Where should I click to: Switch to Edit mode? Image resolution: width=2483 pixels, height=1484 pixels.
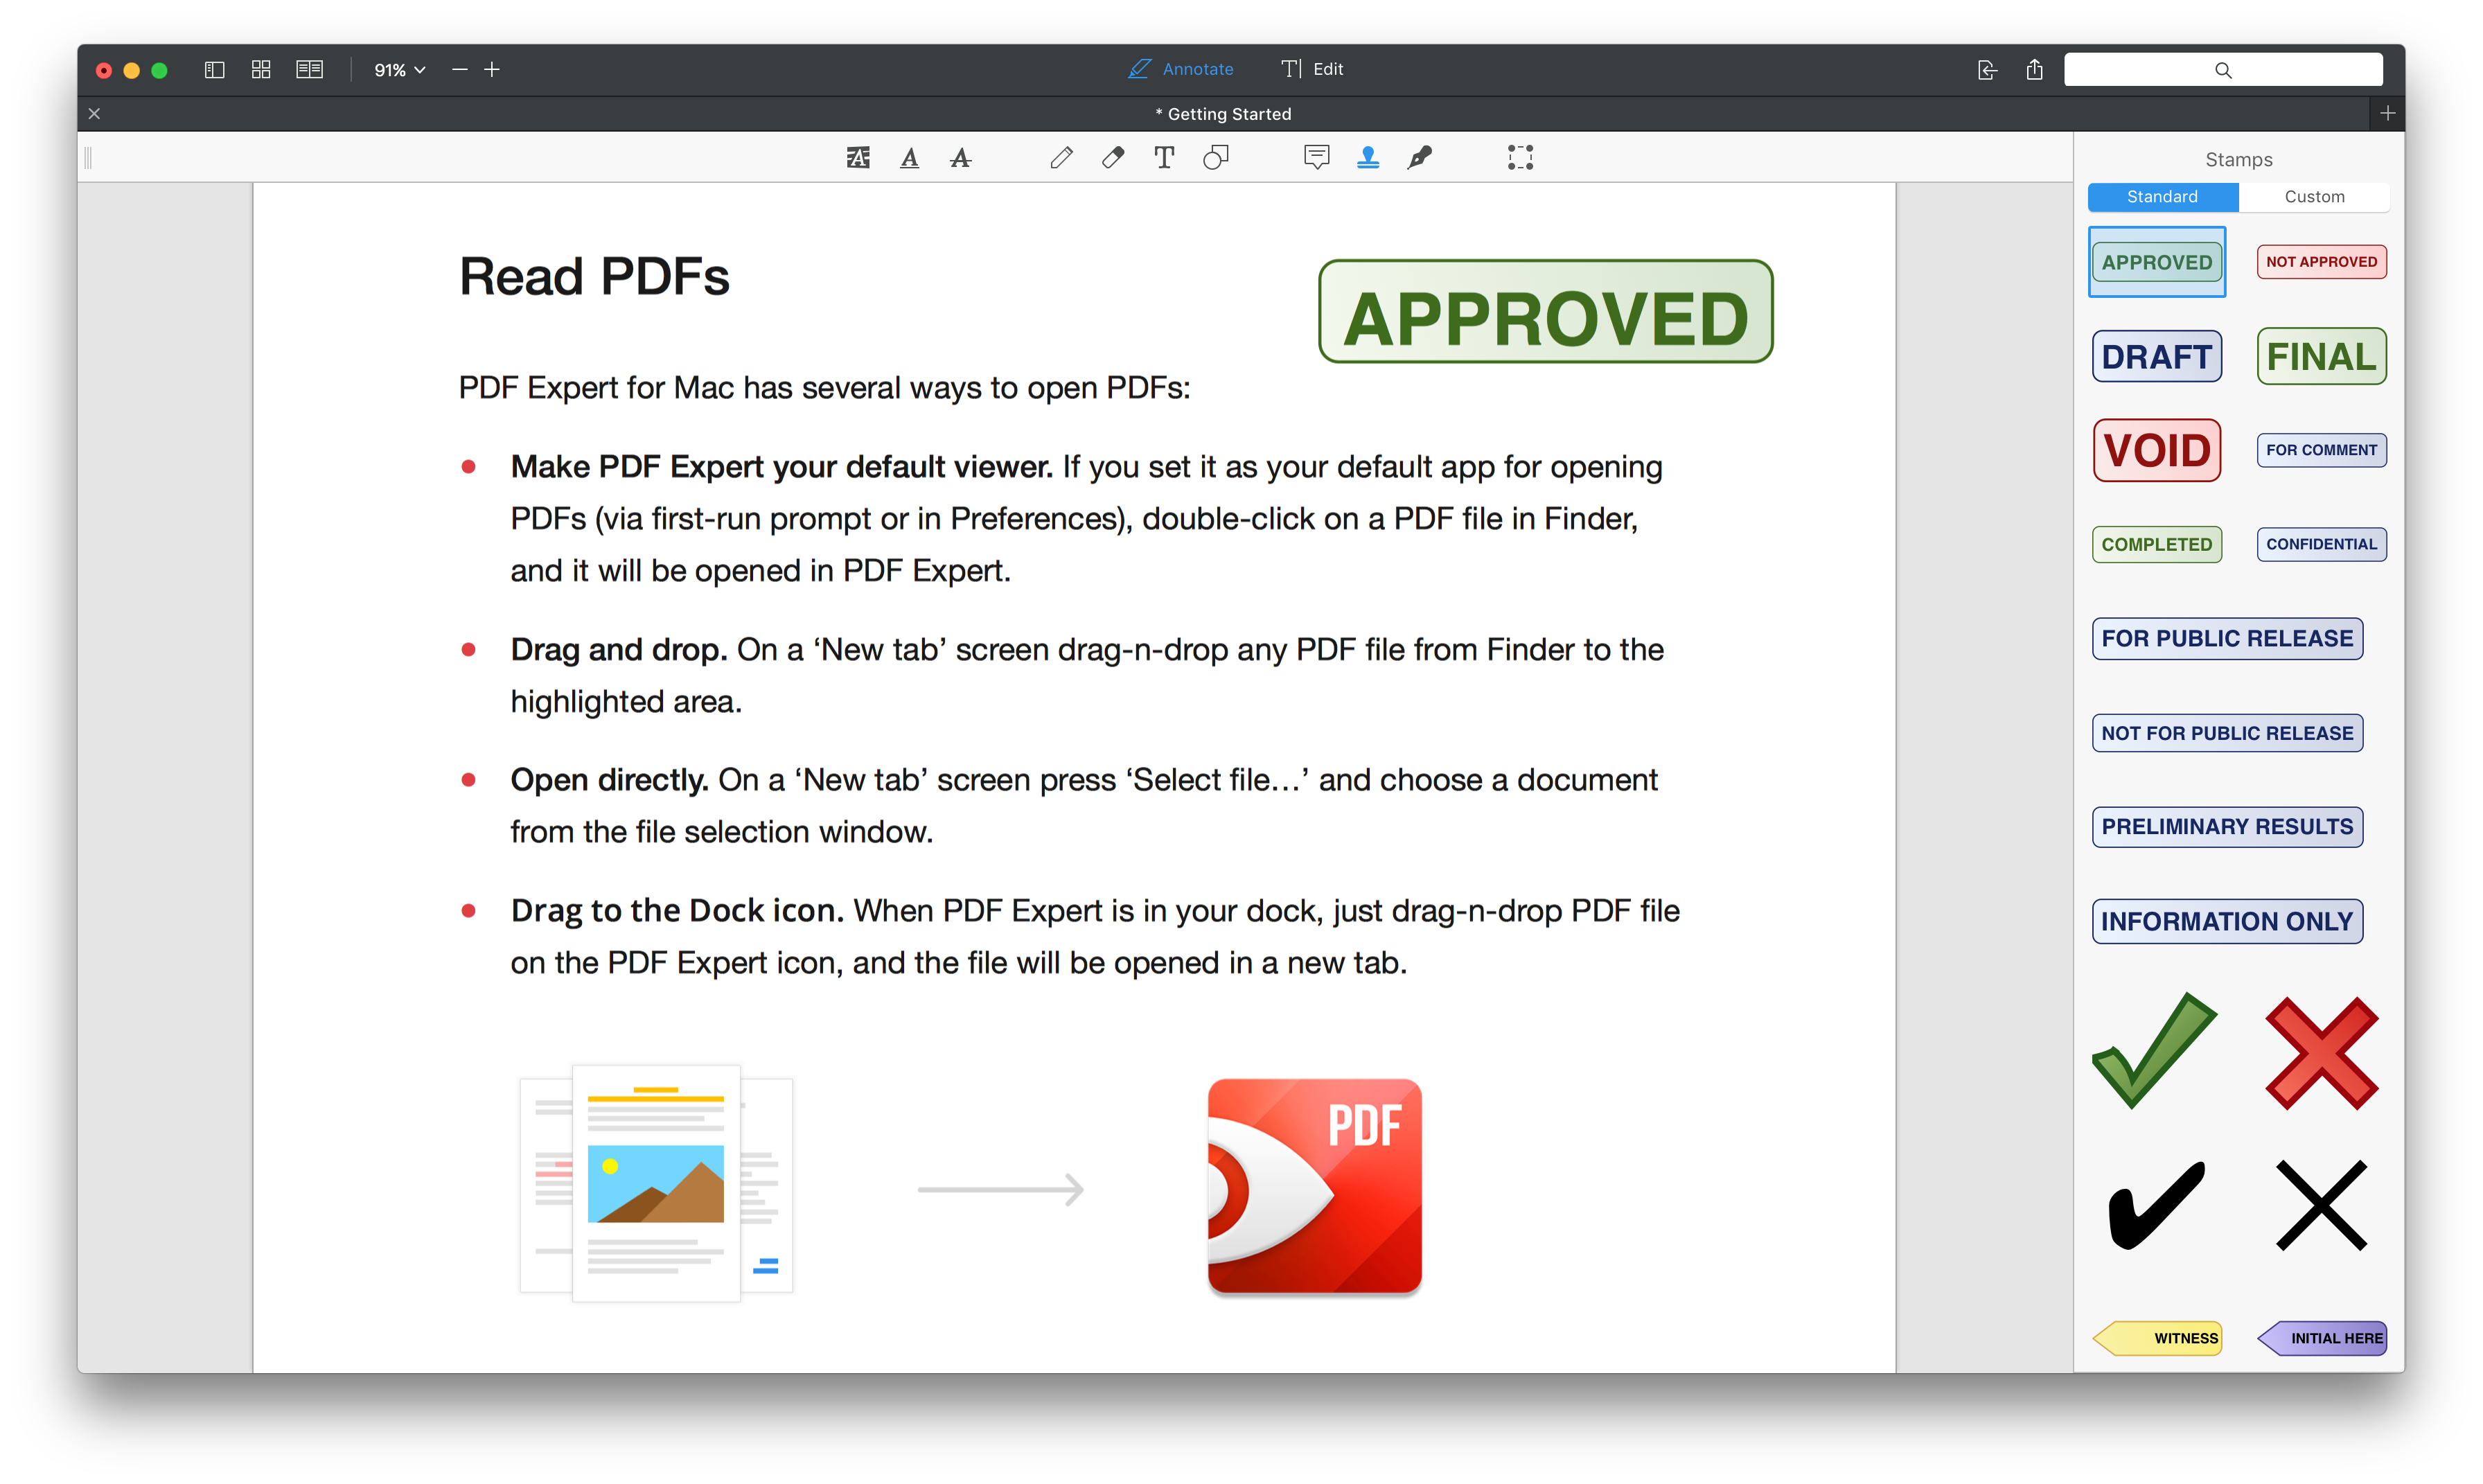point(1312,69)
